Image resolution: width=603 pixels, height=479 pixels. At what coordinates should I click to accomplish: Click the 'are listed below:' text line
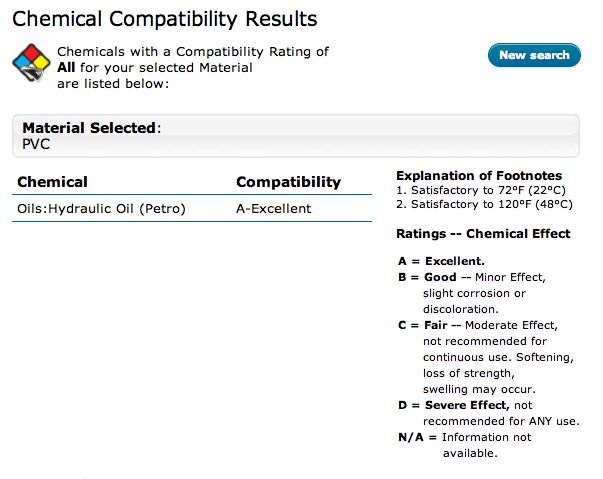click(112, 84)
